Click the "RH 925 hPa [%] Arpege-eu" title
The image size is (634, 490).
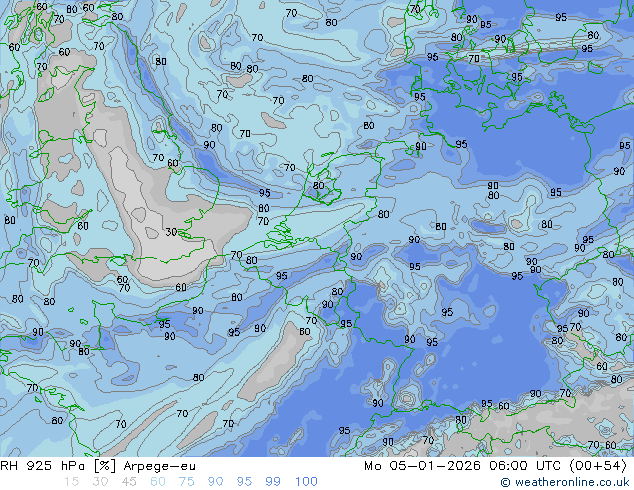pyautogui.click(x=98, y=466)
